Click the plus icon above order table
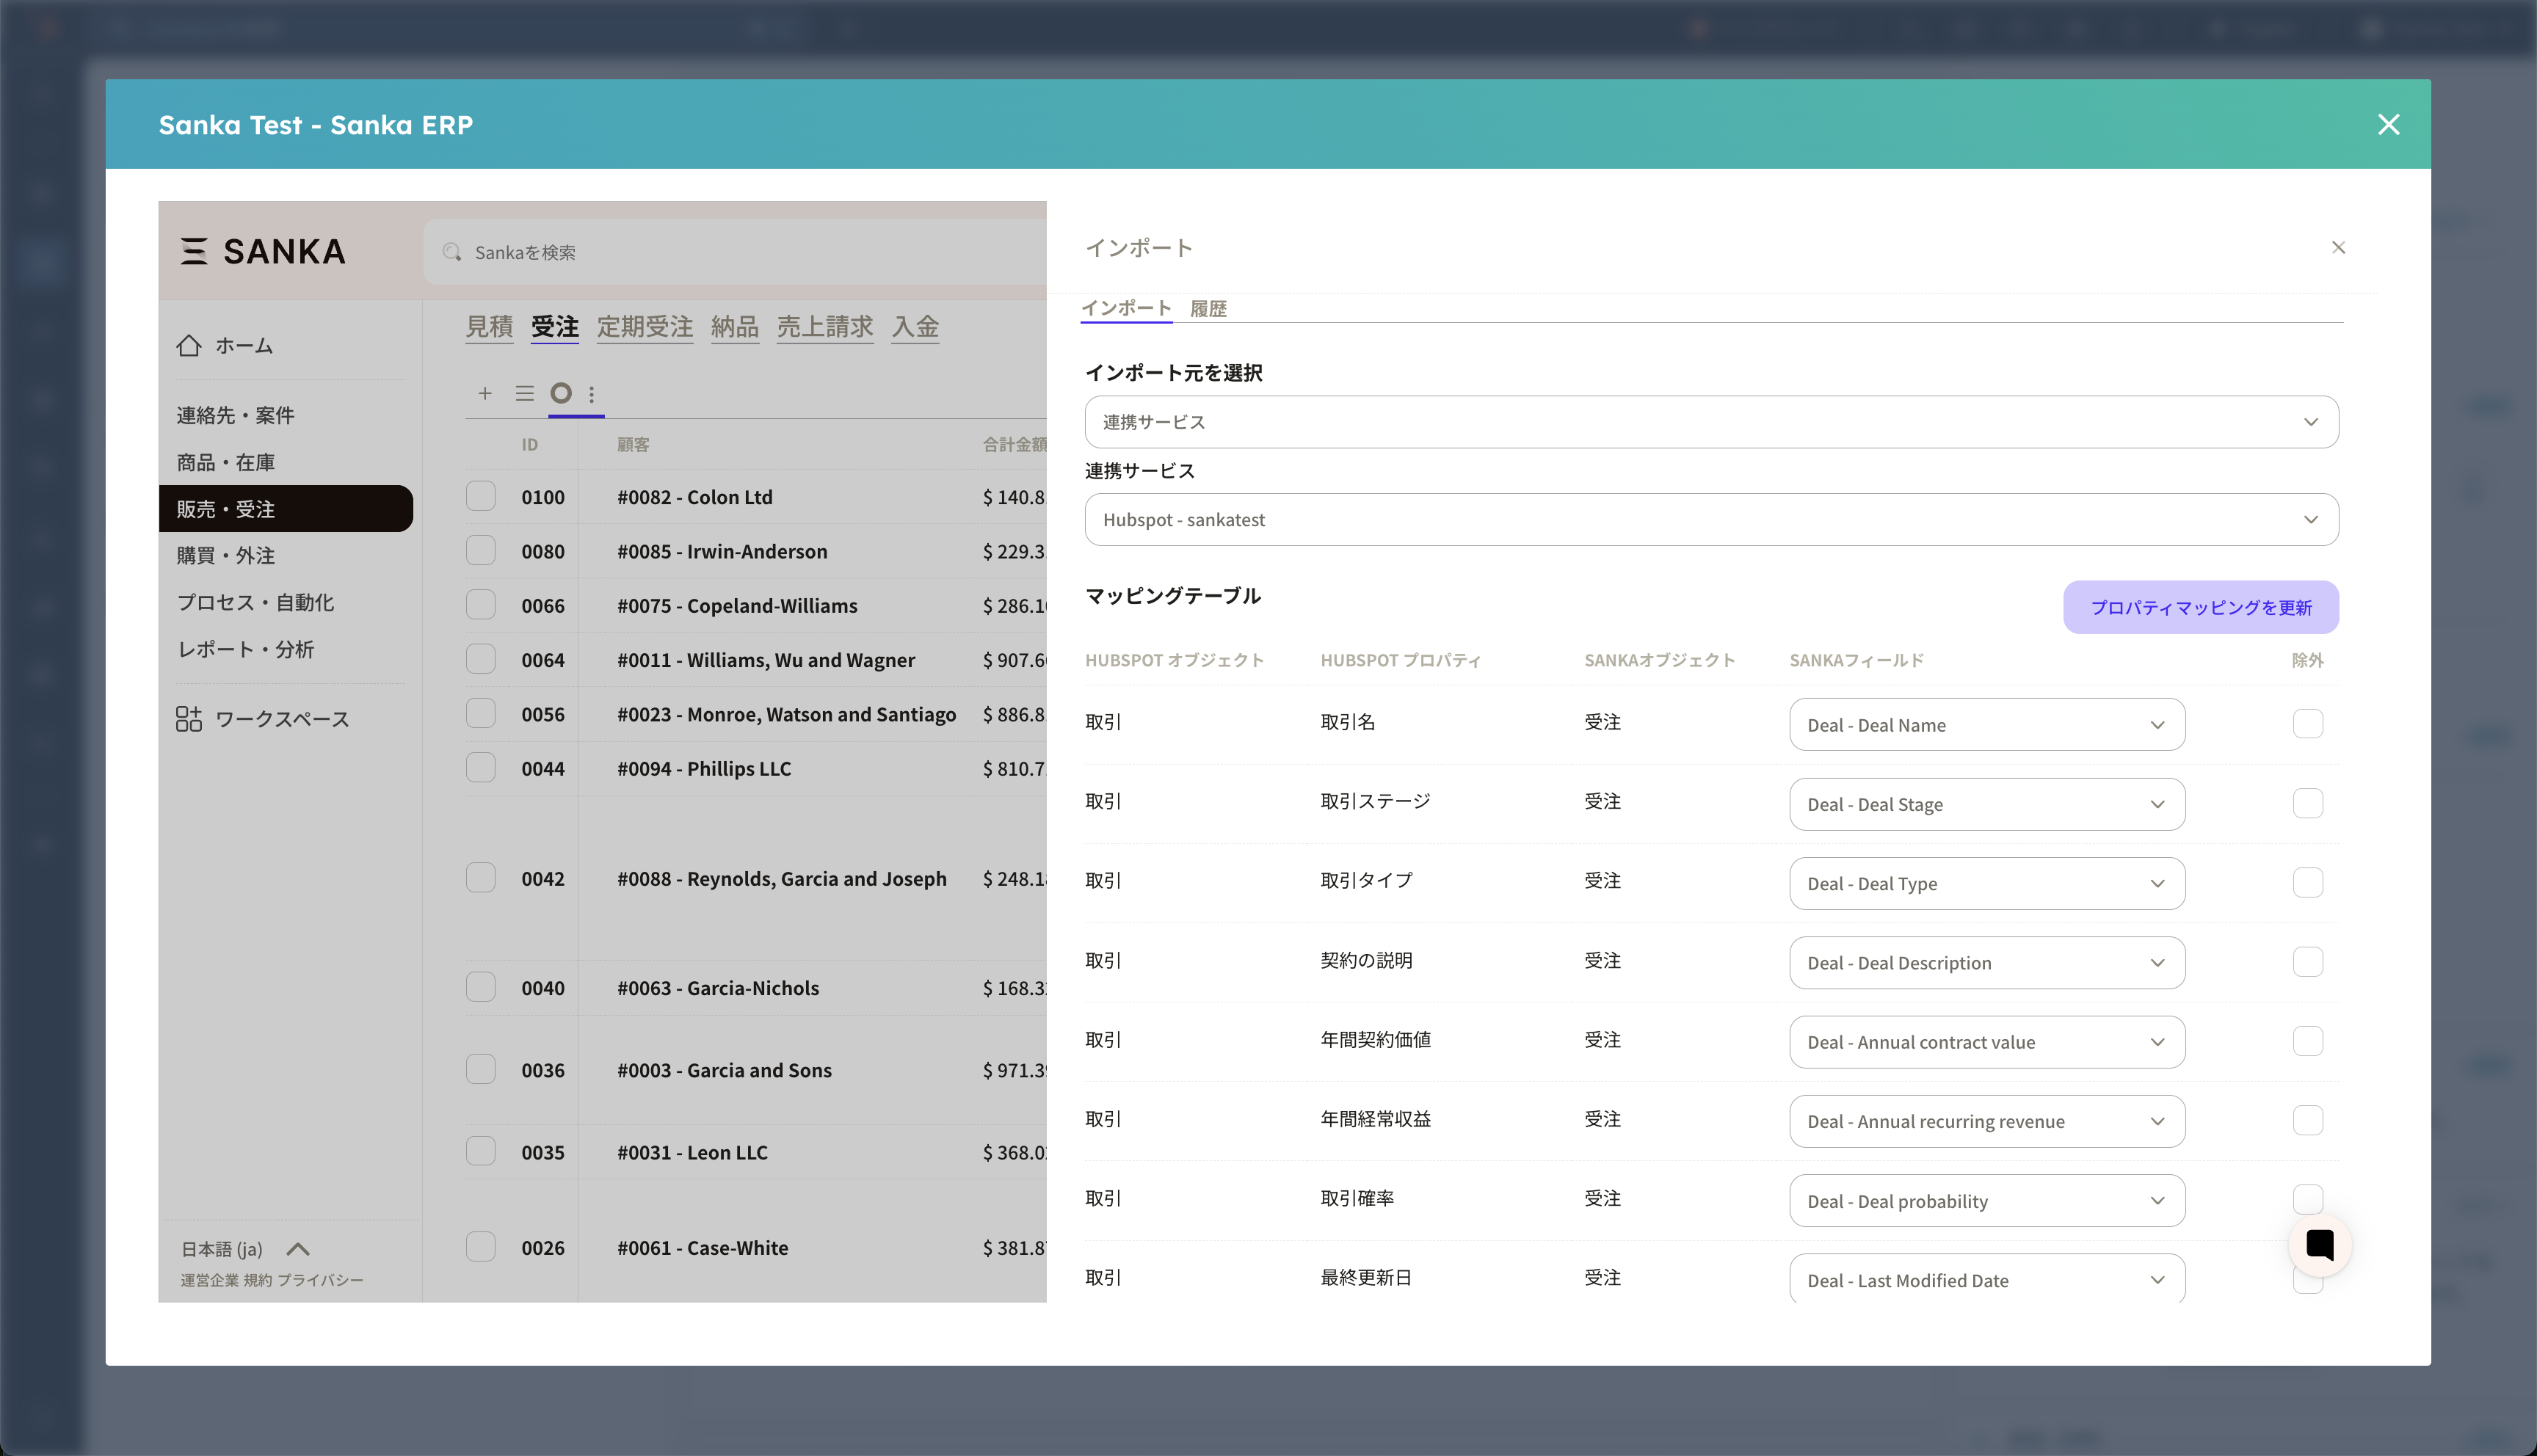The height and width of the screenshot is (1456, 2537). [x=485, y=393]
